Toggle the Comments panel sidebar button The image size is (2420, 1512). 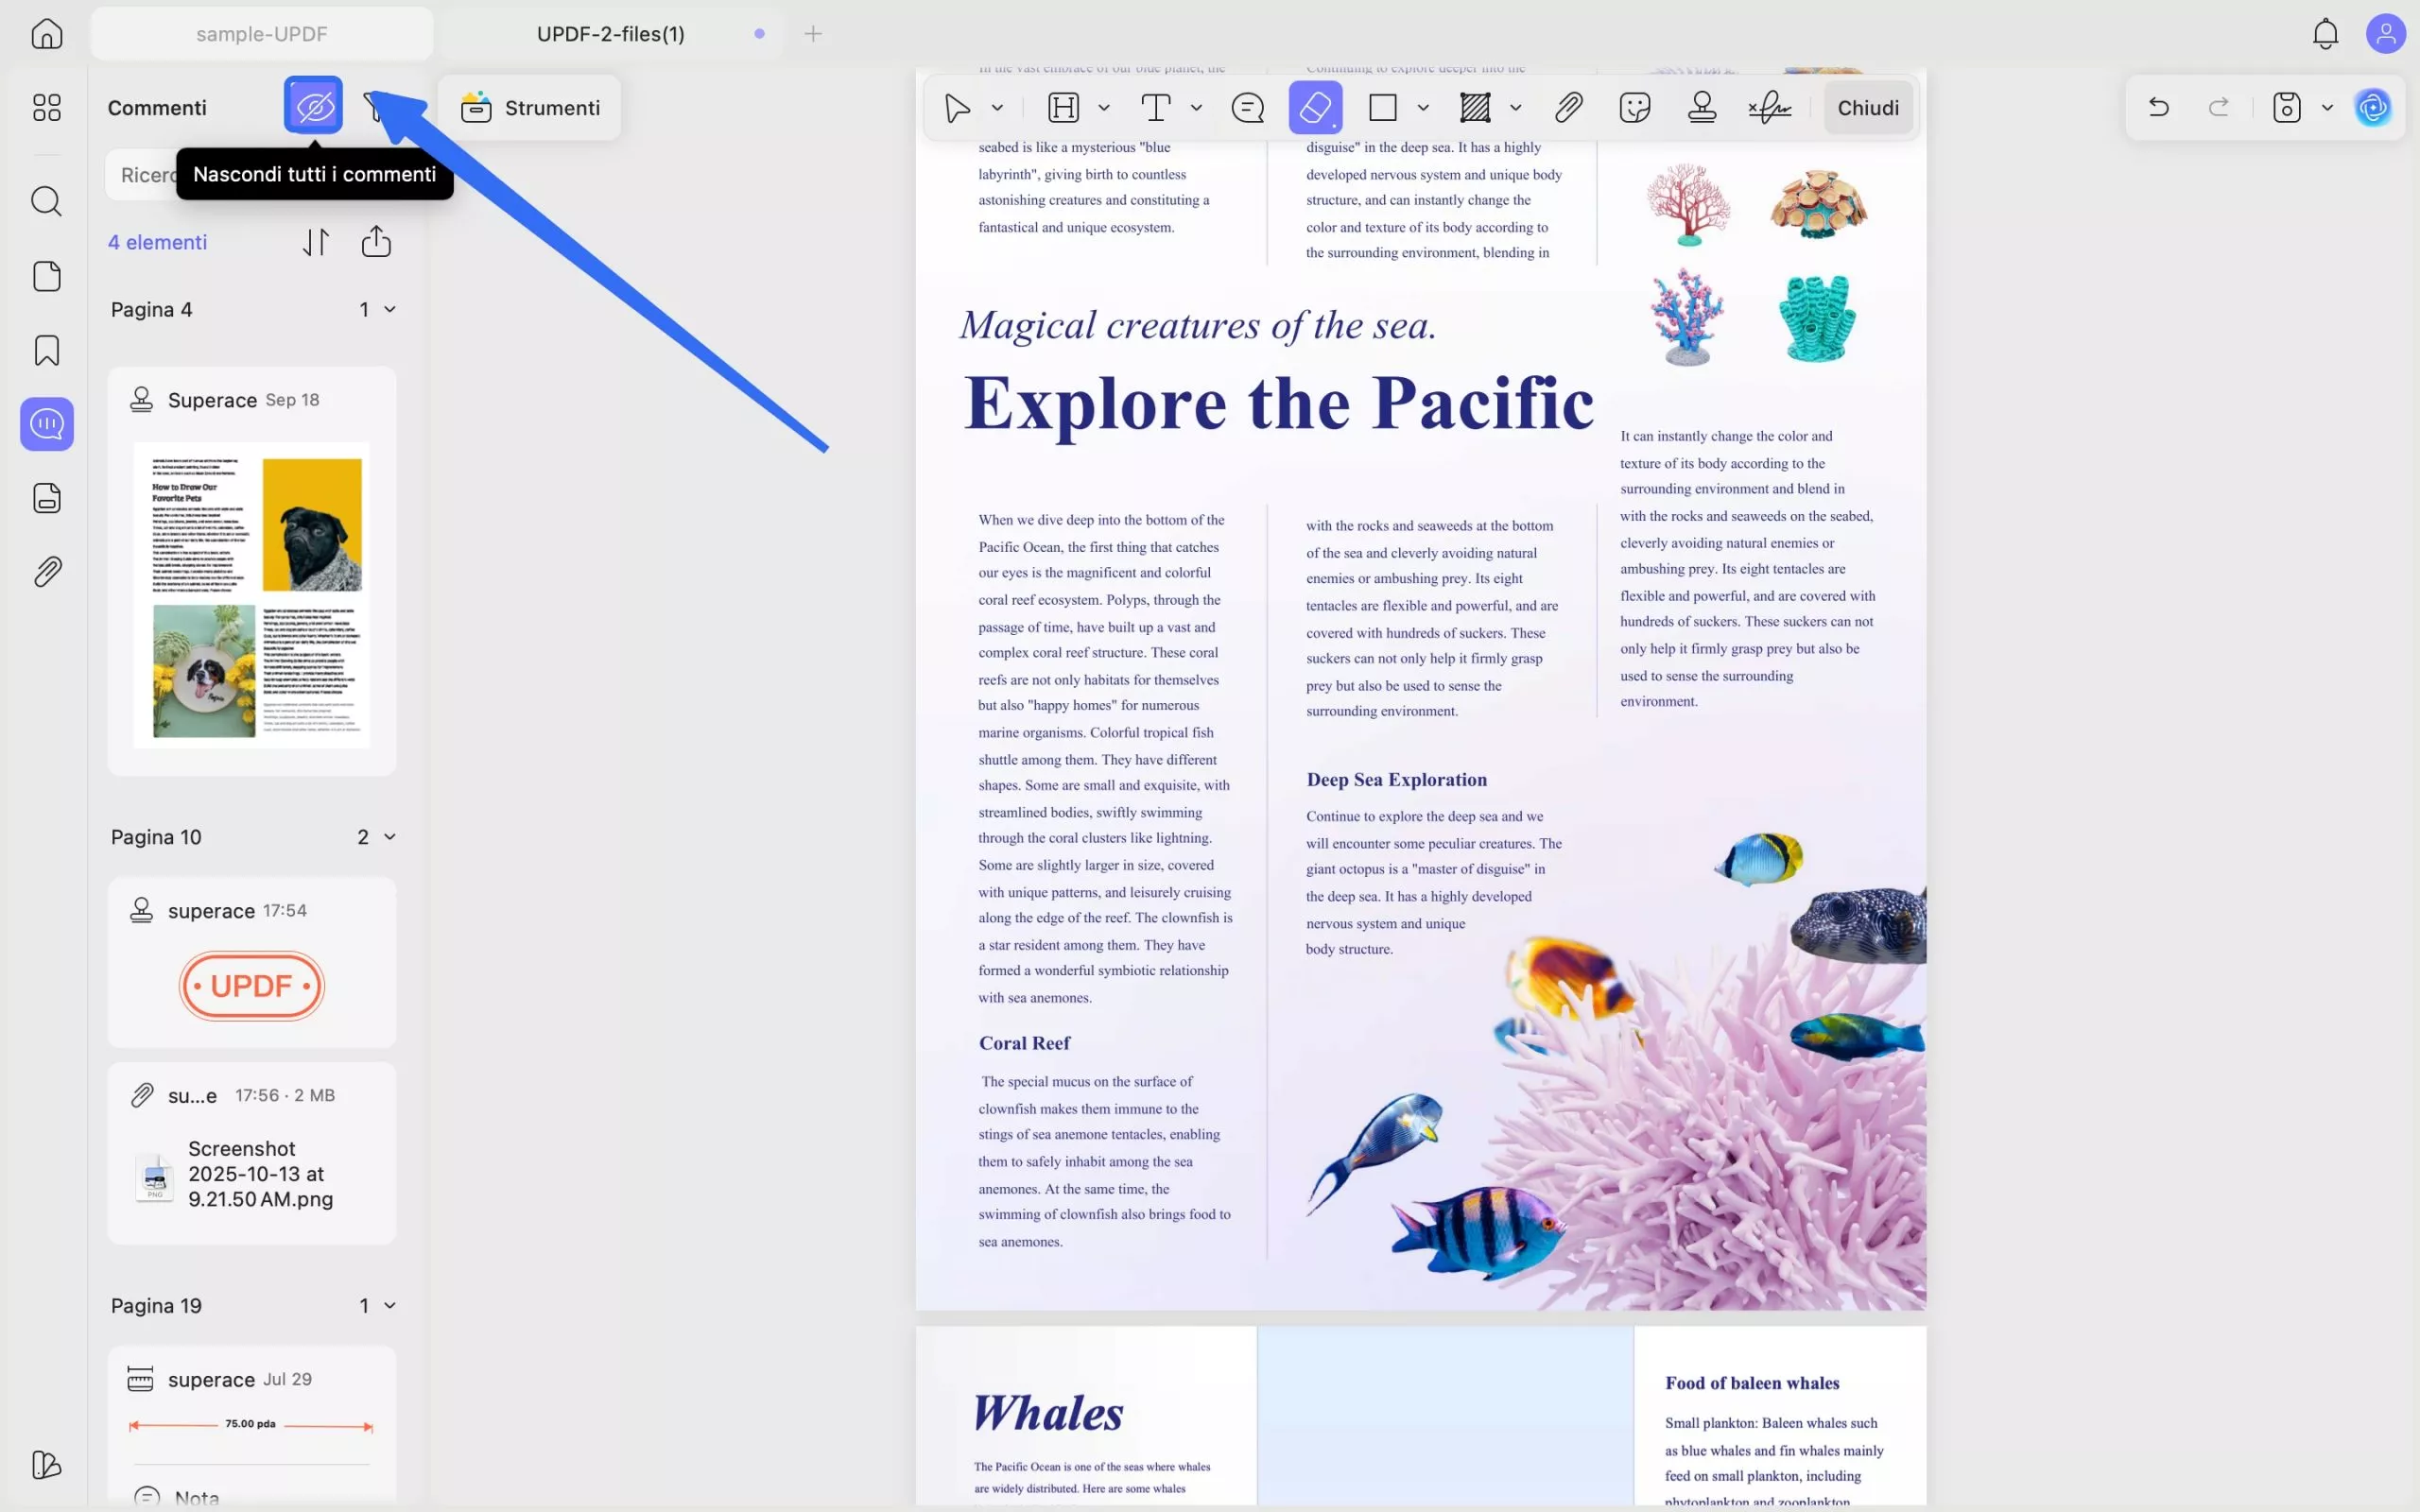click(47, 424)
